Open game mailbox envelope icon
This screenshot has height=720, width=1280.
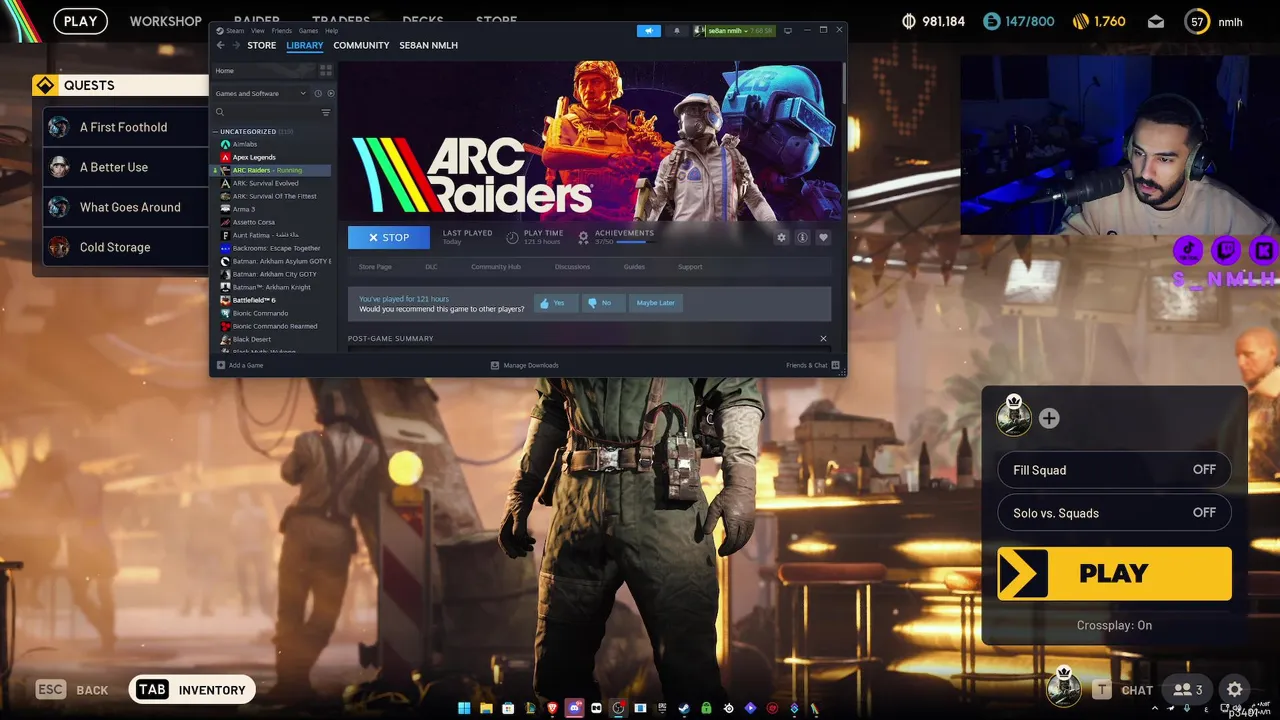pos(1156,21)
